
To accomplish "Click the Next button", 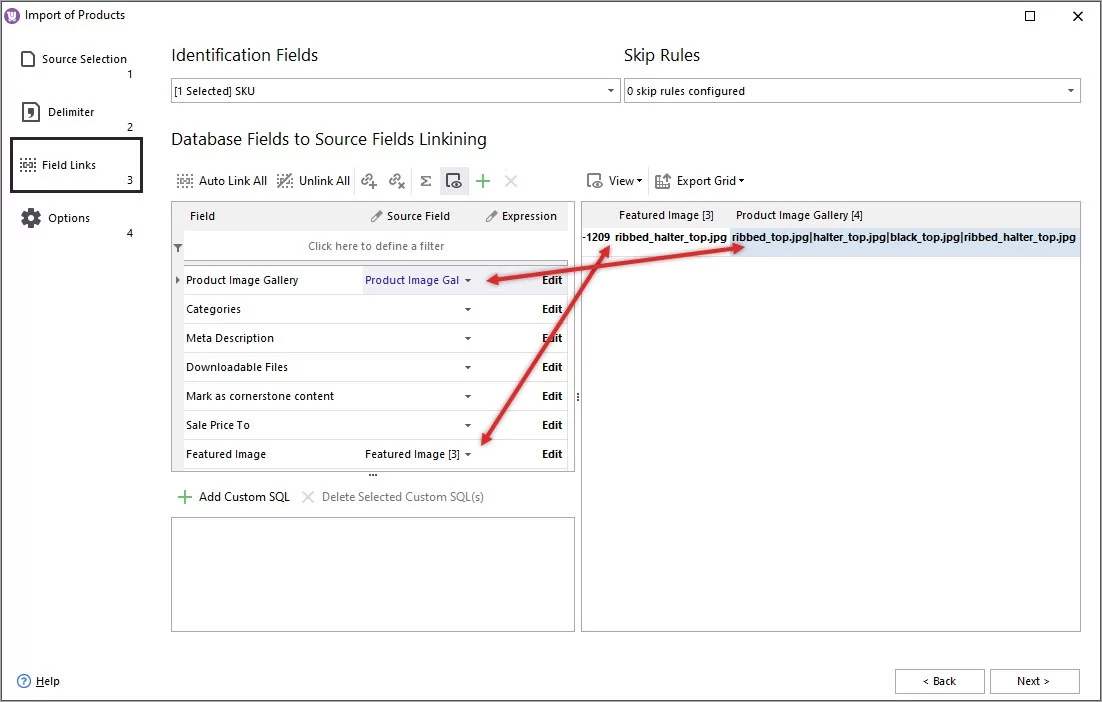I will point(1035,681).
